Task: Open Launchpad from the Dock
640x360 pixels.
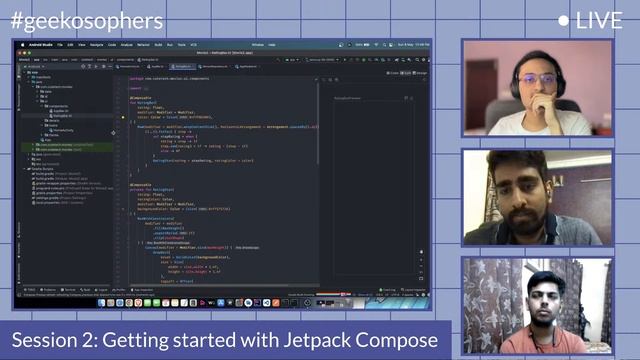Action: click(111, 302)
